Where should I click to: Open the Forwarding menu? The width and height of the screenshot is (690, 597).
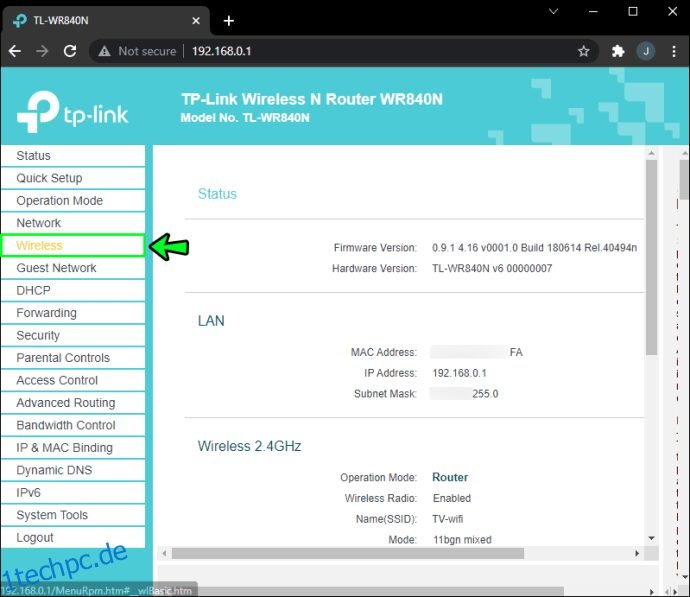pos(73,313)
